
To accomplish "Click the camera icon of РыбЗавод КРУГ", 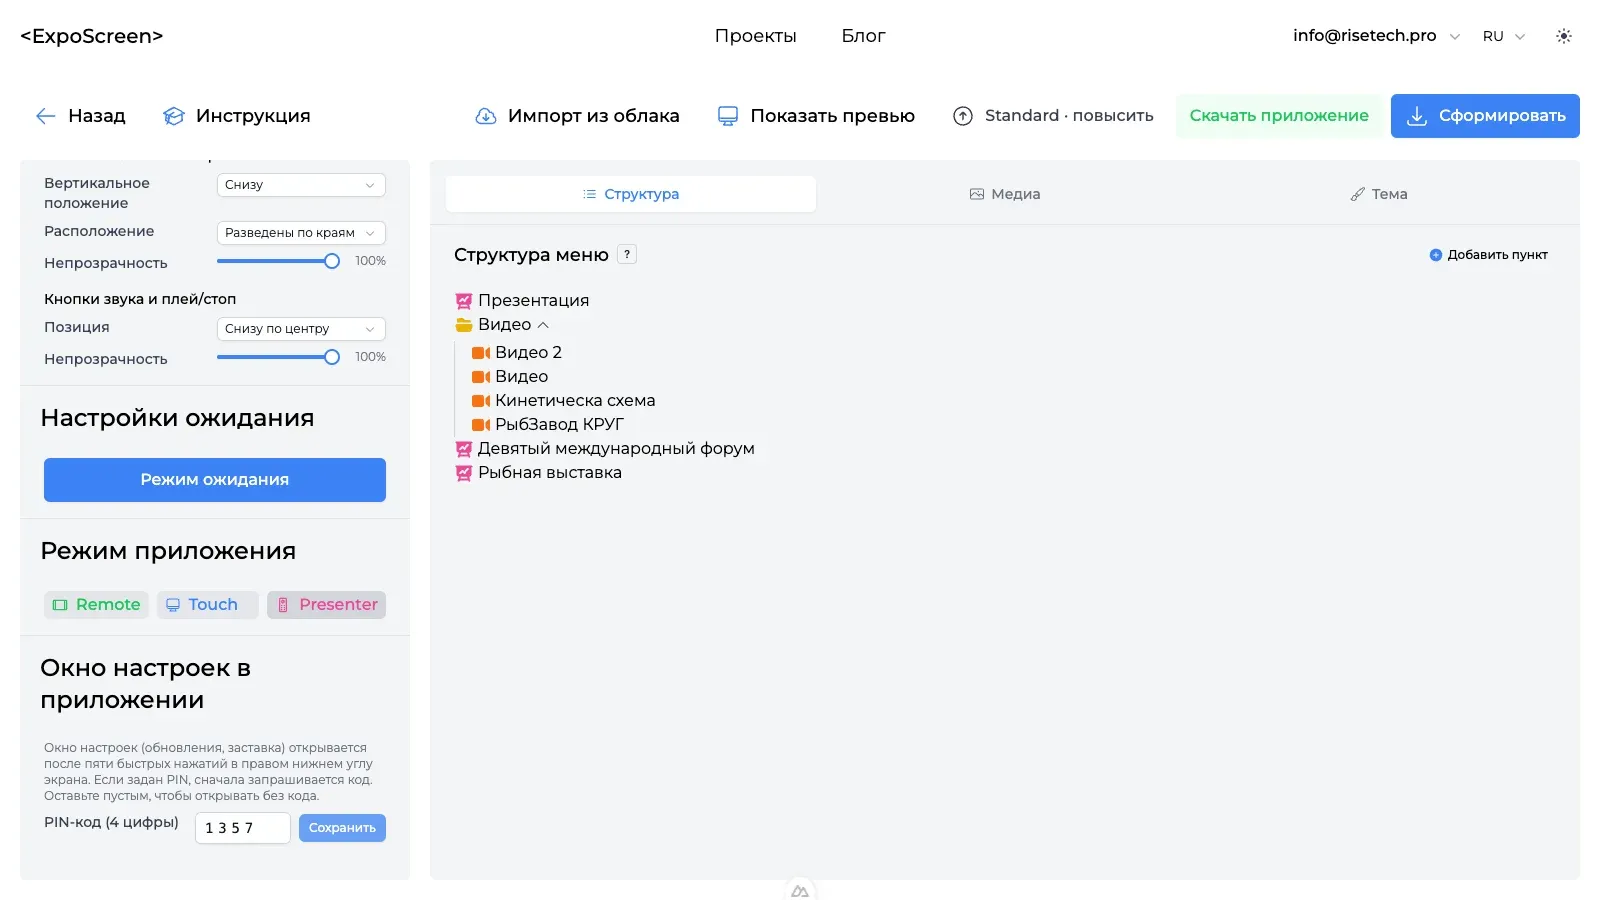I will 481,425.
